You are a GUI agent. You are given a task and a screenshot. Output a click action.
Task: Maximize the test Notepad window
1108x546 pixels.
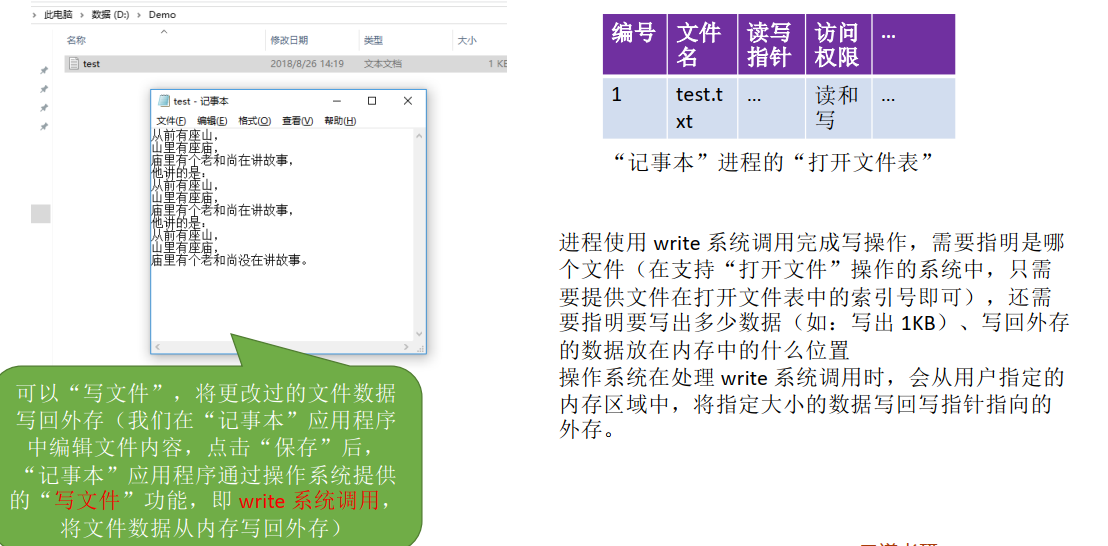click(x=372, y=101)
